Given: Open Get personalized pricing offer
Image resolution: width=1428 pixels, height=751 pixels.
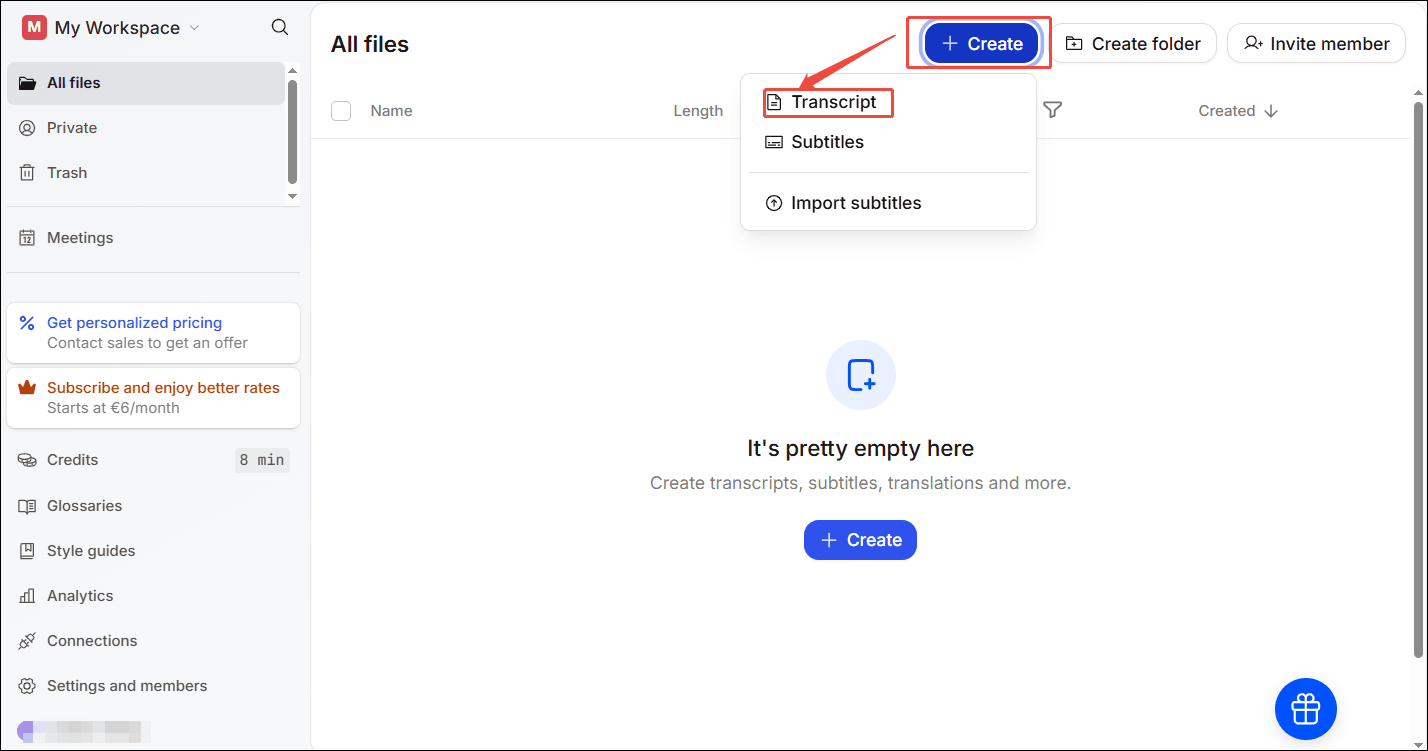Looking at the screenshot, I should [134, 322].
